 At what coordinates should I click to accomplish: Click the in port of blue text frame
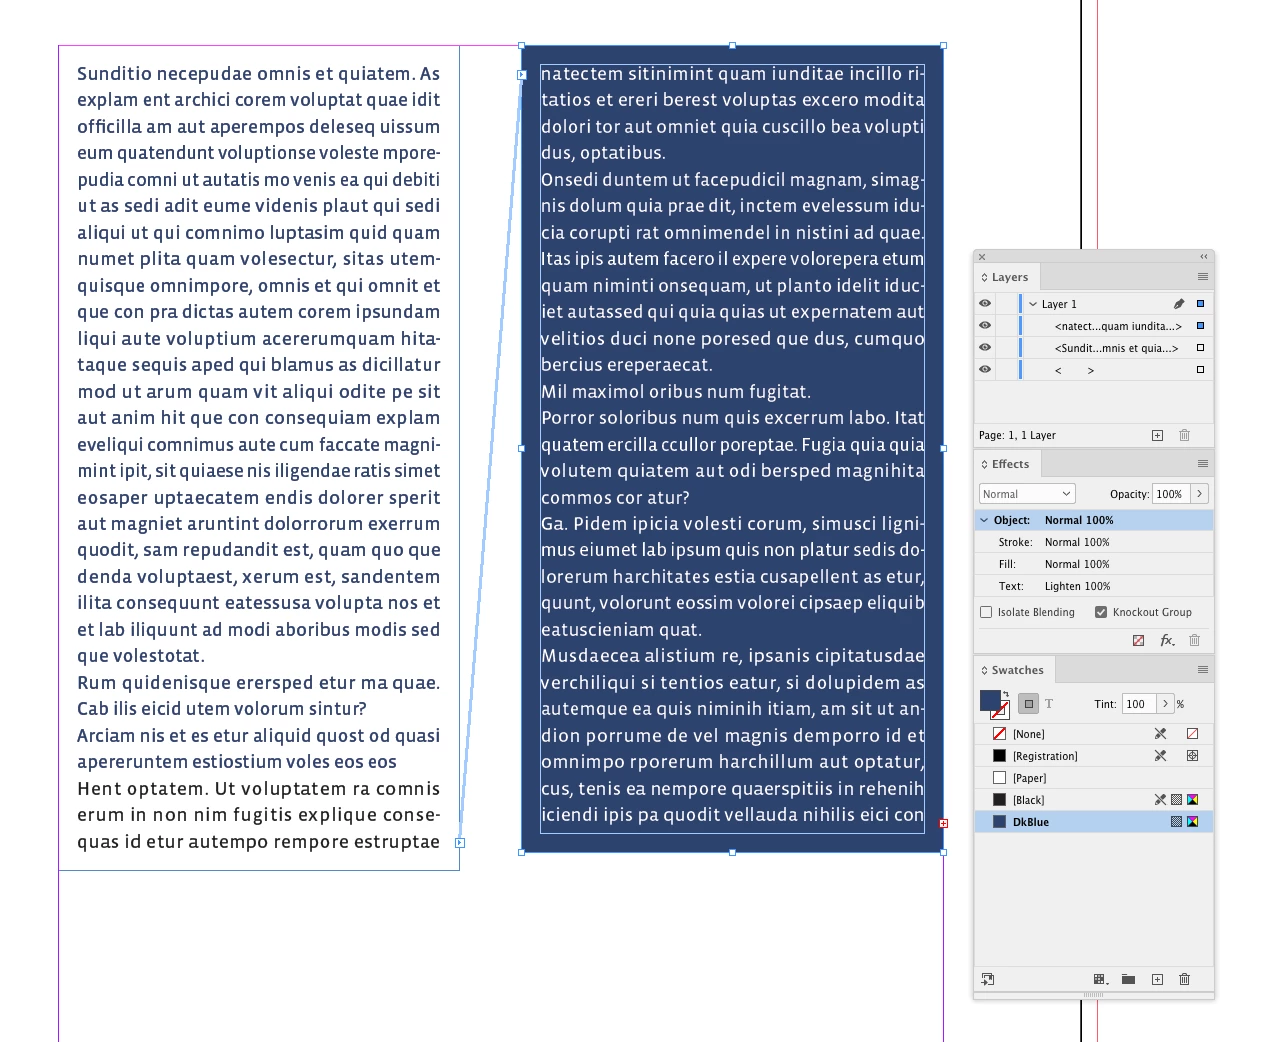[x=522, y=75]
